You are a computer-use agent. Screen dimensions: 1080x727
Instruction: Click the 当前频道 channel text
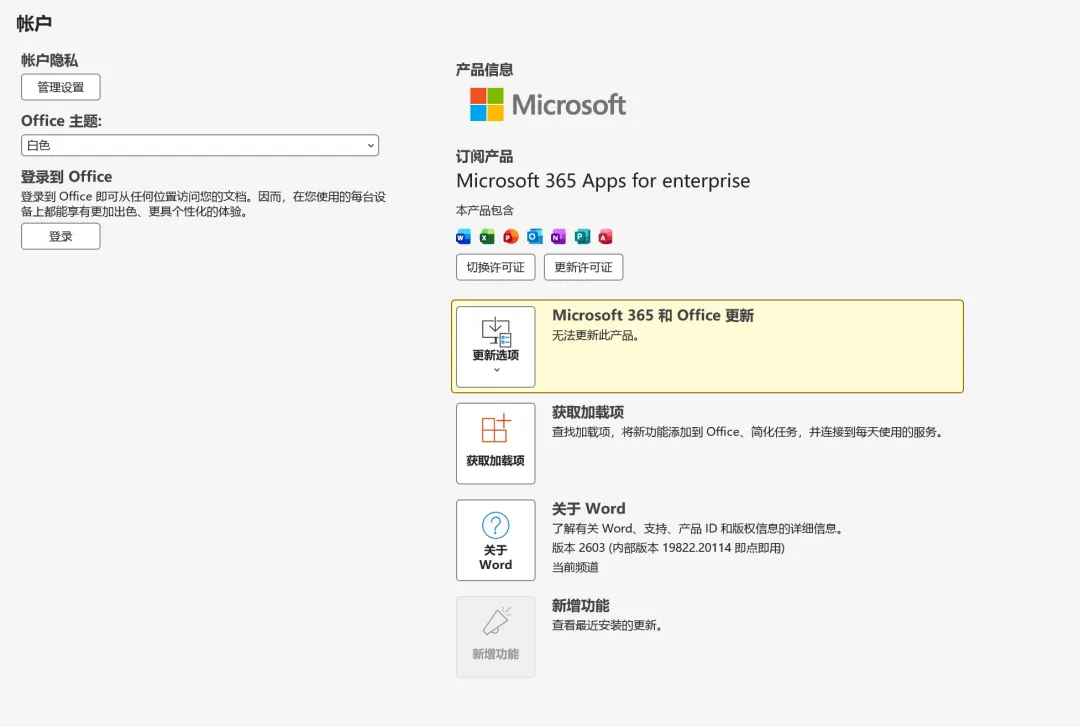(x=575, y=567)
